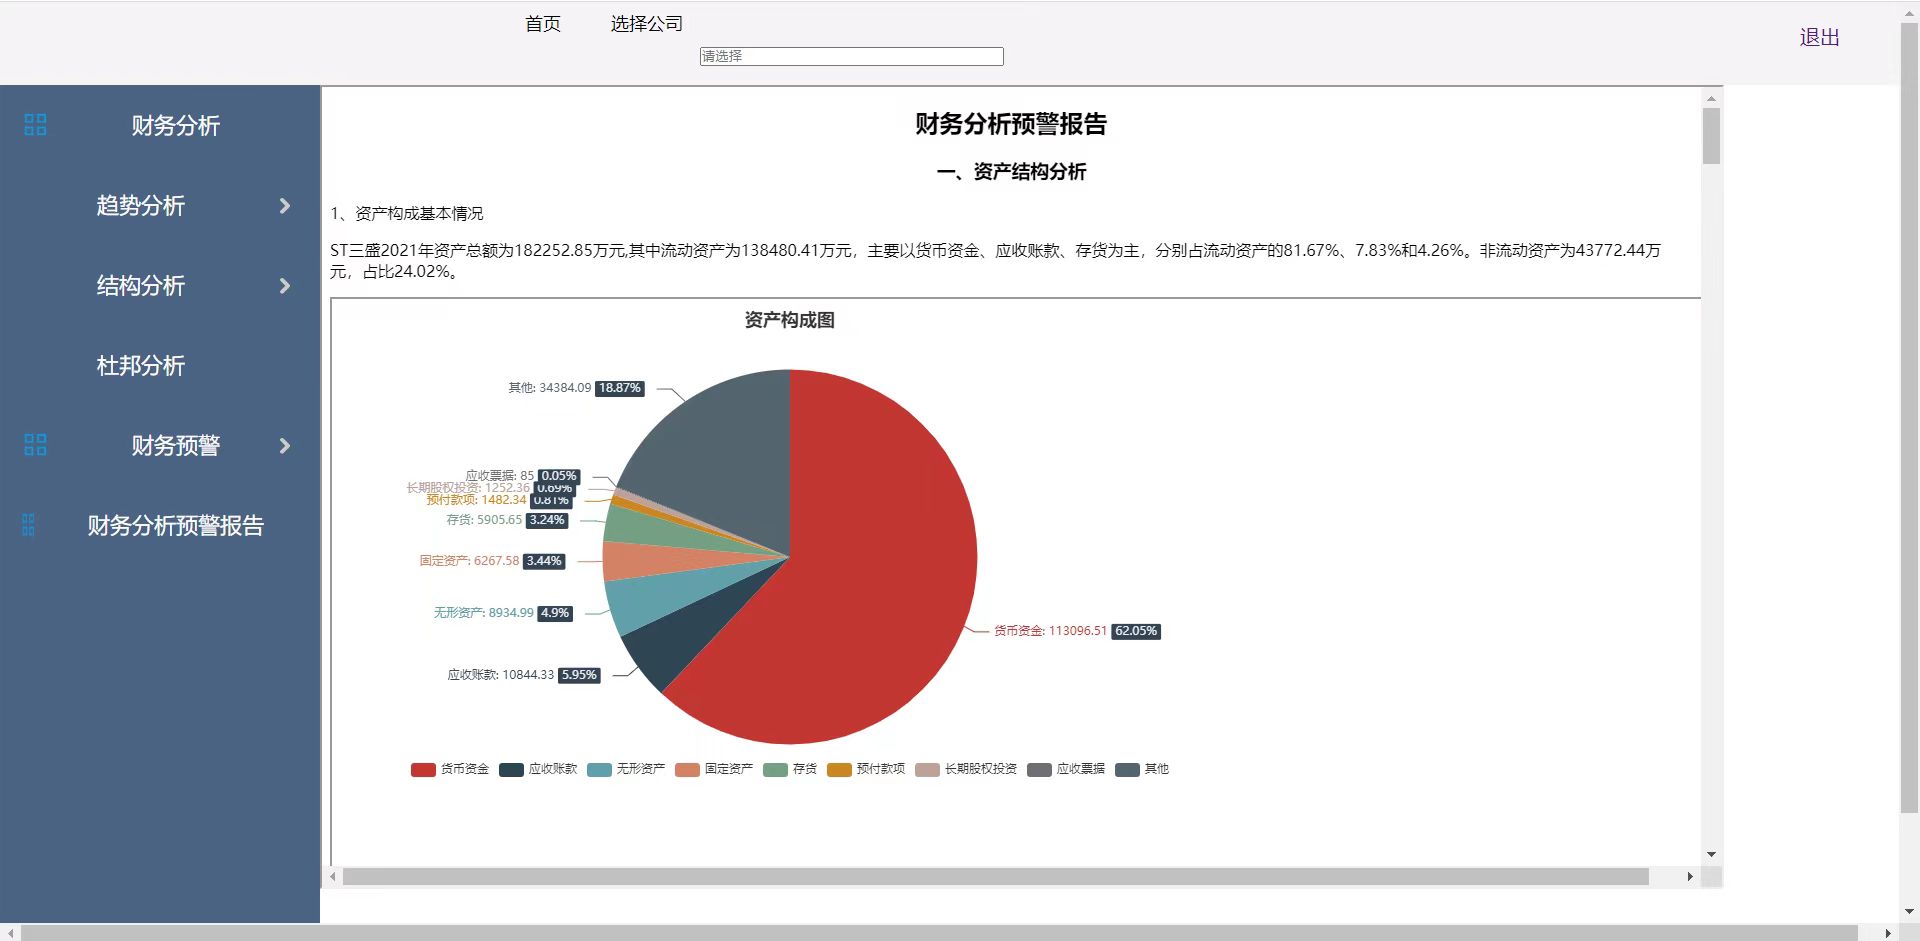
Task: Toggle the 长期股权投资 legend item
Action: [966, 769]
